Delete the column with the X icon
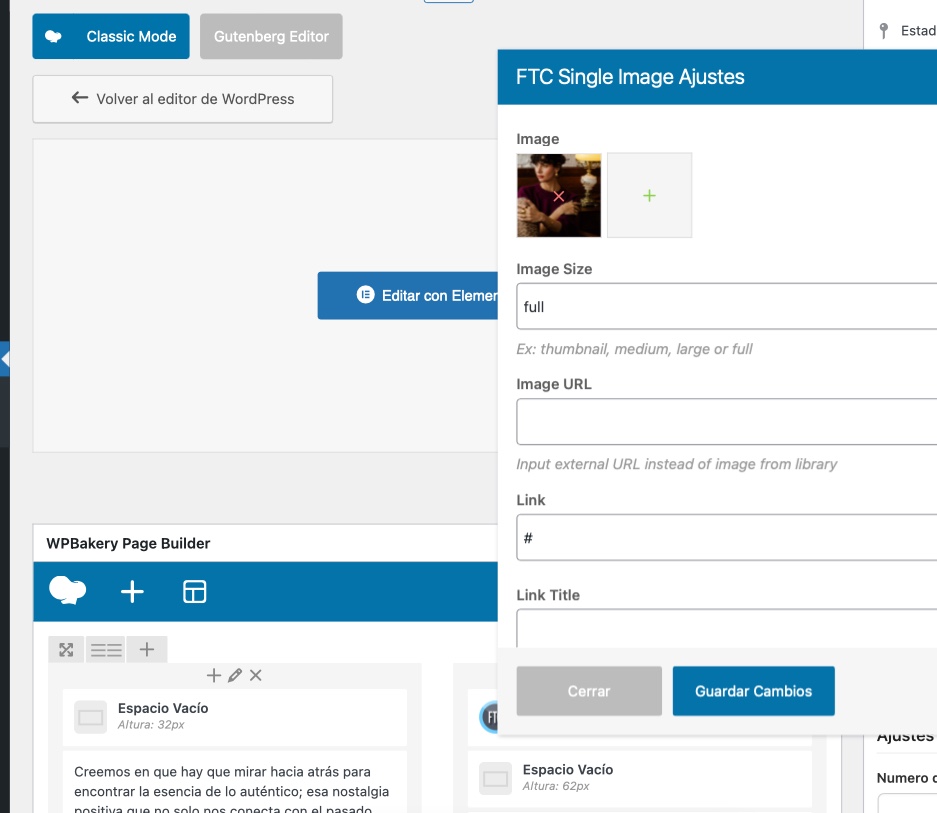Screen dimensions: 937x813 click(256, 676)
